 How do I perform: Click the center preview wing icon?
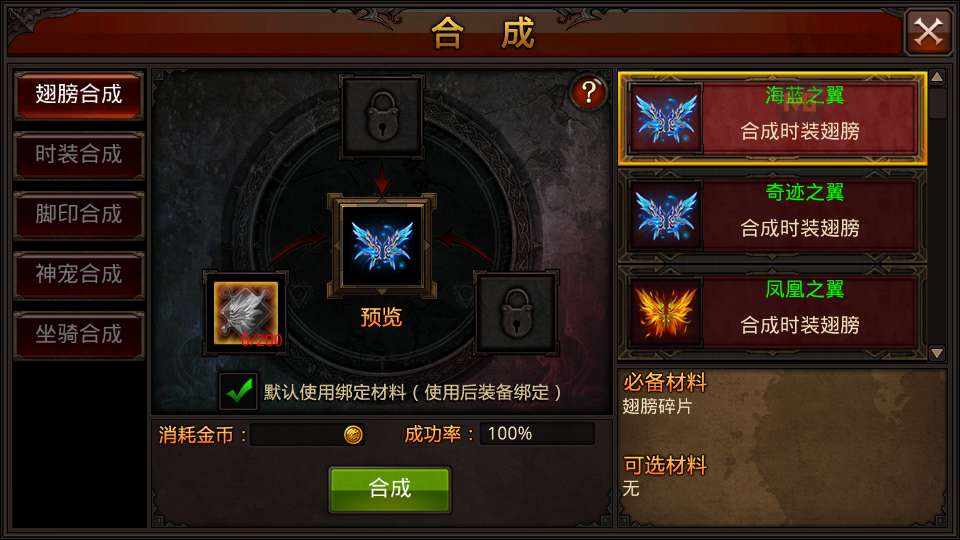pos(382,246)
